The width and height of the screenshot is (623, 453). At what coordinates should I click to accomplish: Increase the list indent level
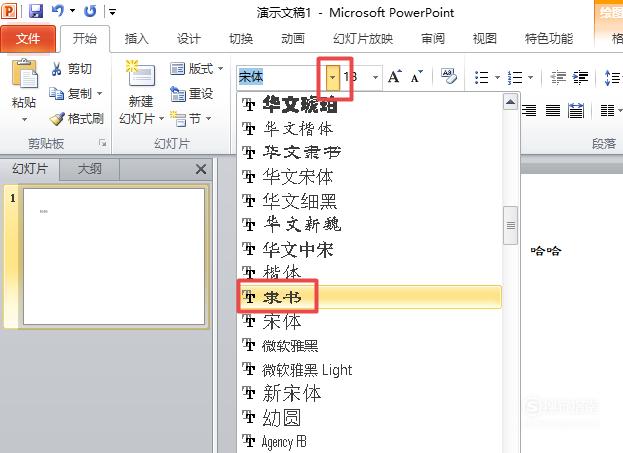tap(581, 77)
